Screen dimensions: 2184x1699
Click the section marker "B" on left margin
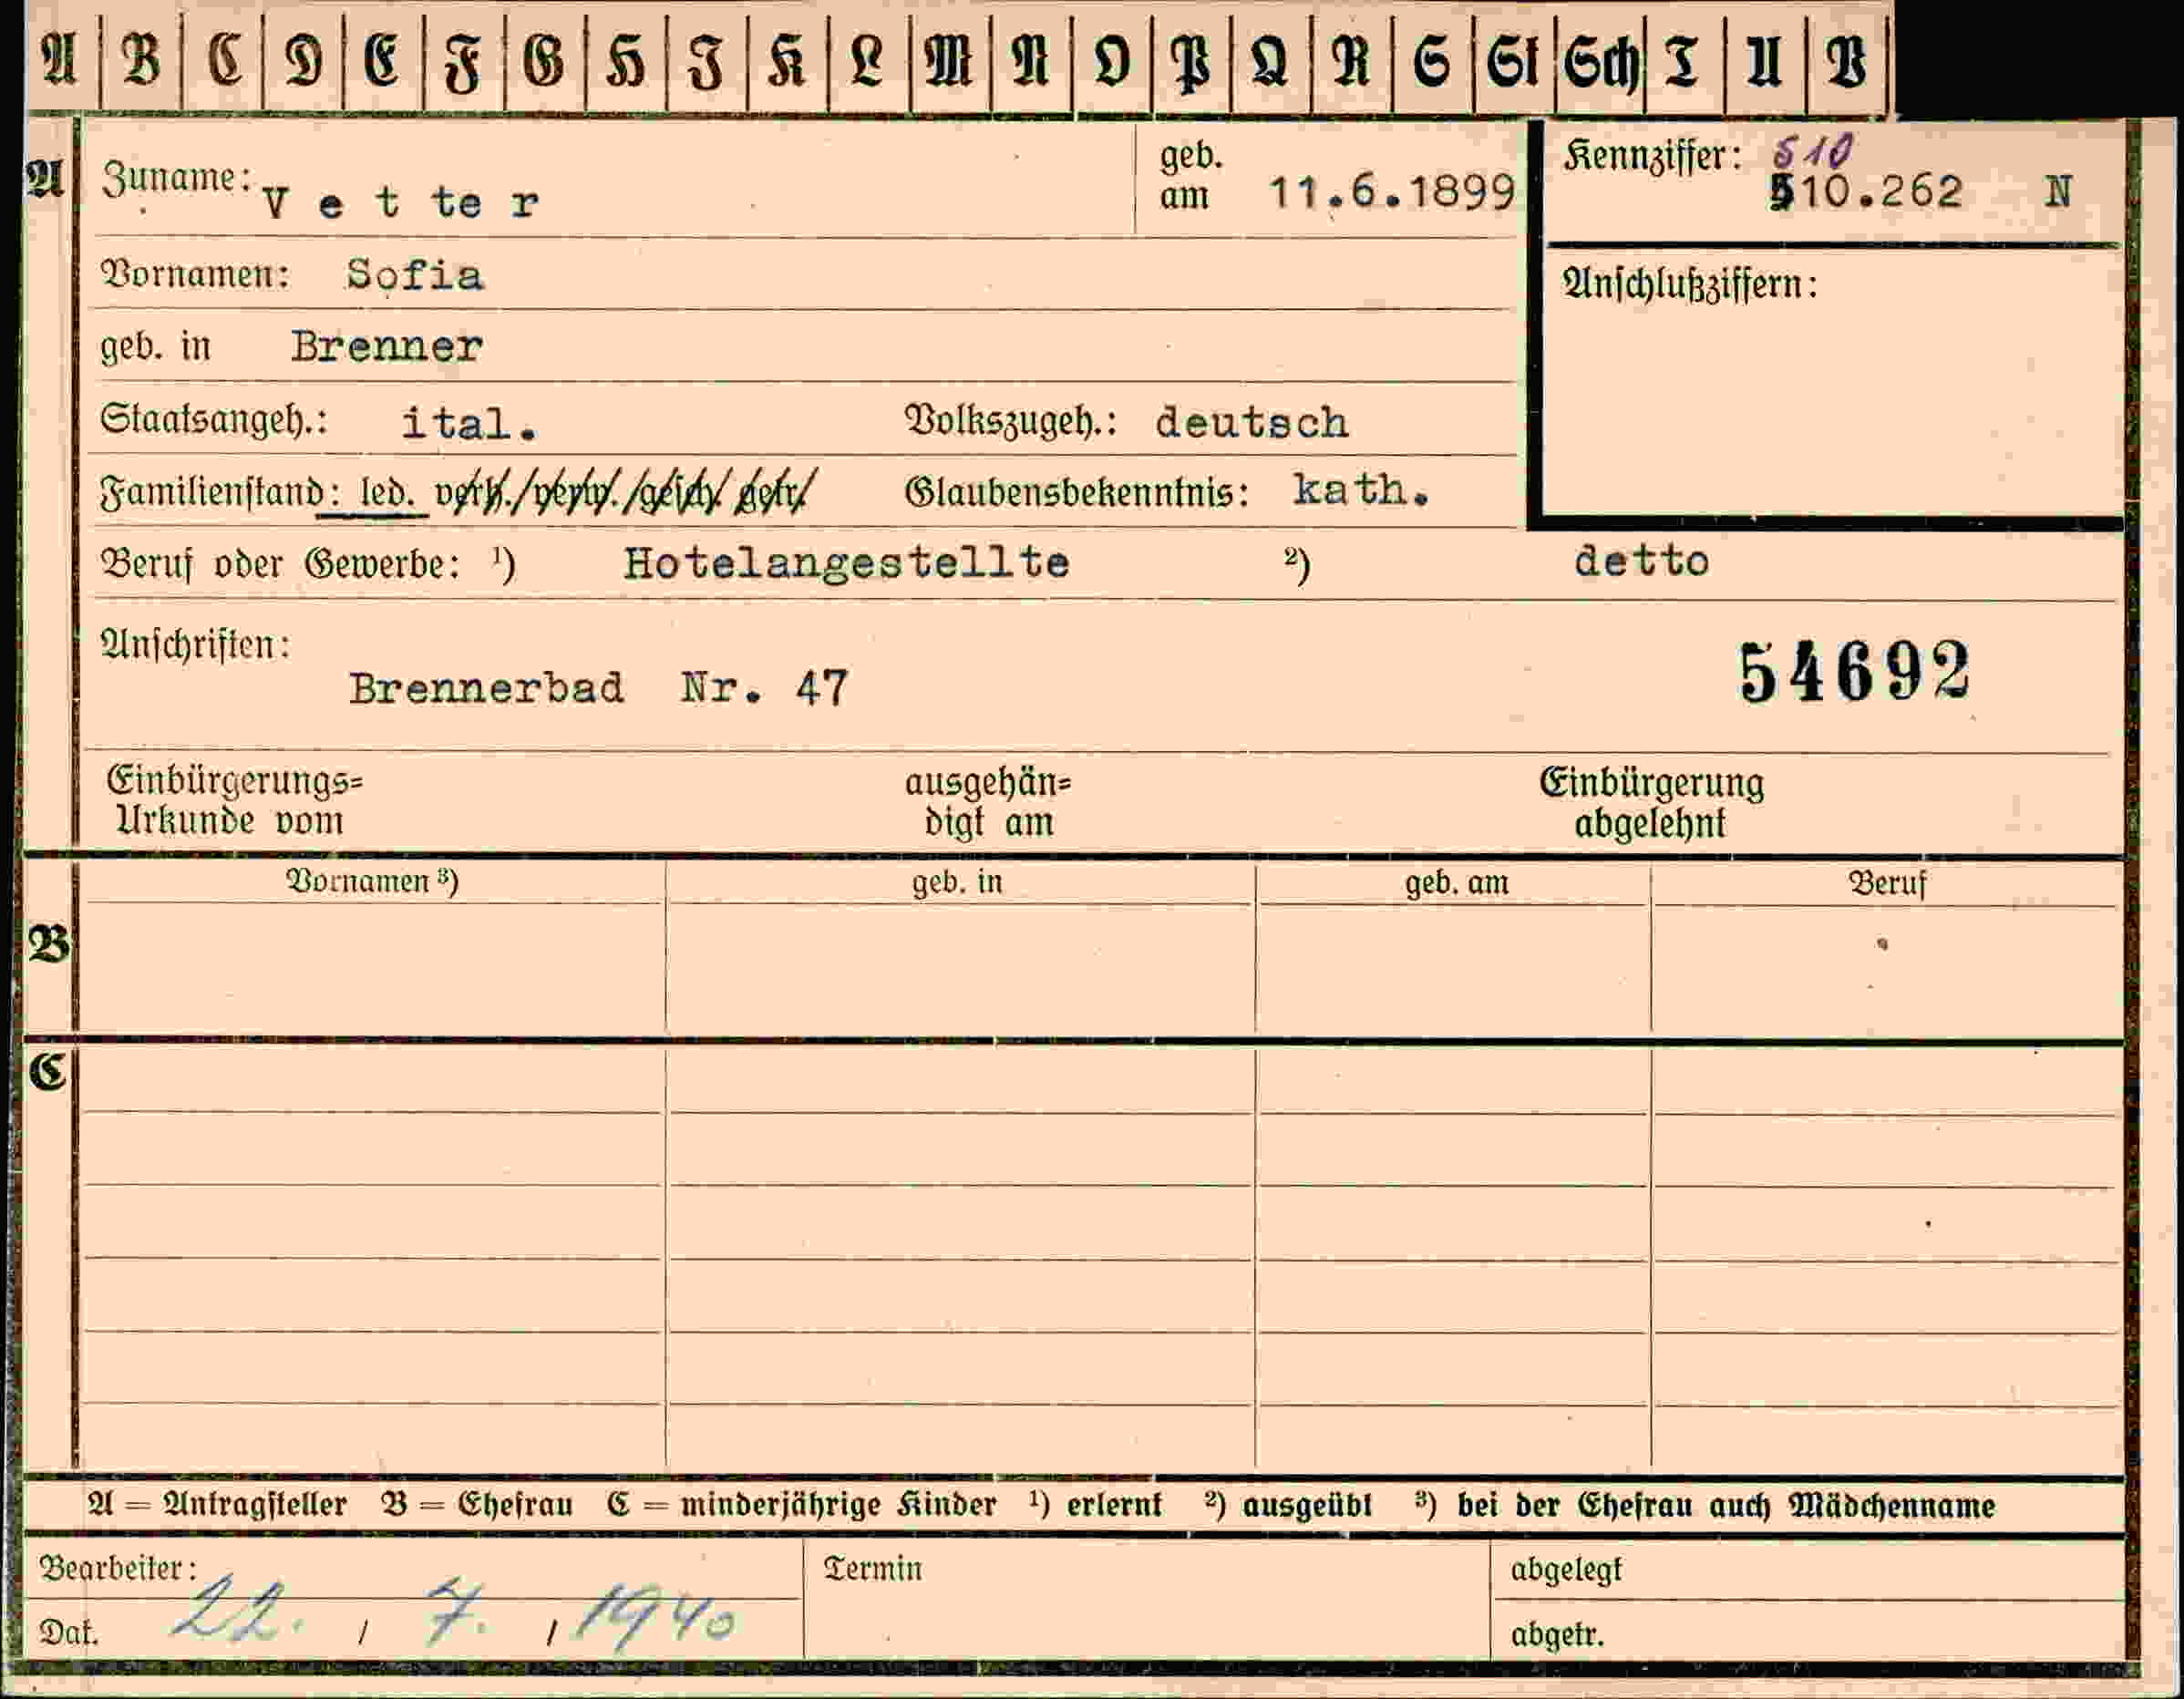48,944
